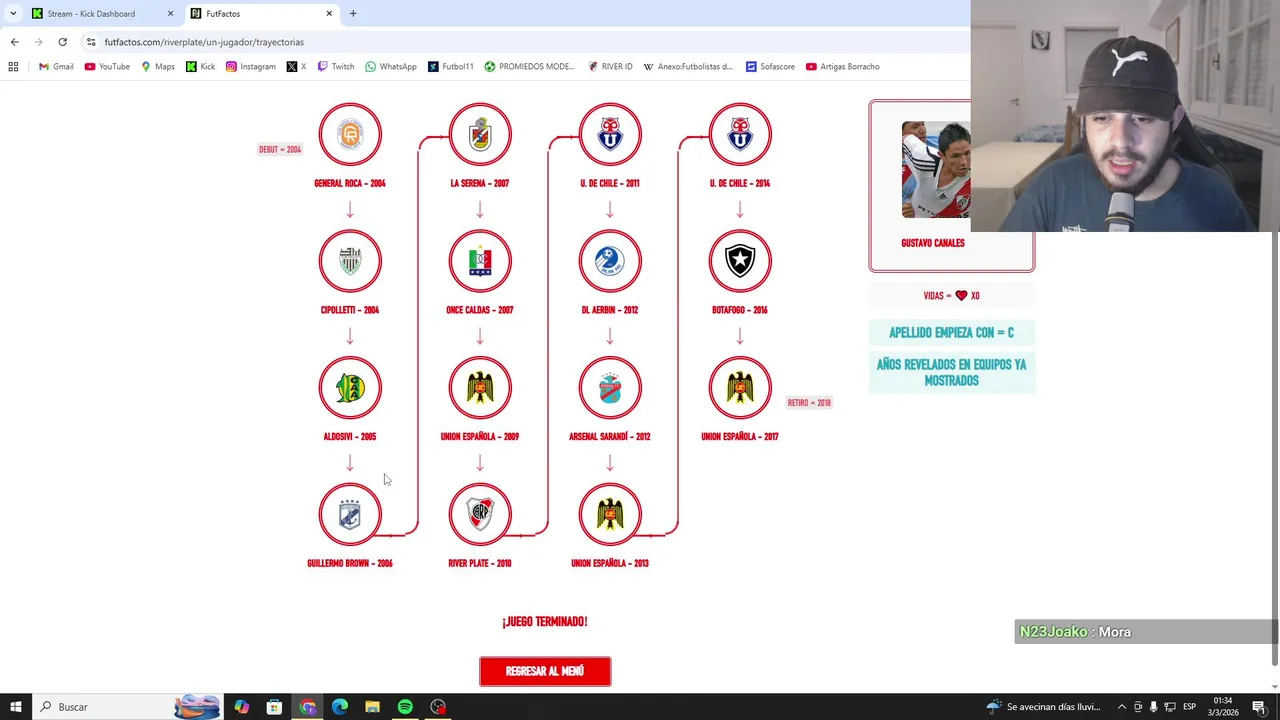The height and width of the screenshot is (720, 1280).
Task: Click the La Serena 2007 club badge
Action: tap(480, 134)
